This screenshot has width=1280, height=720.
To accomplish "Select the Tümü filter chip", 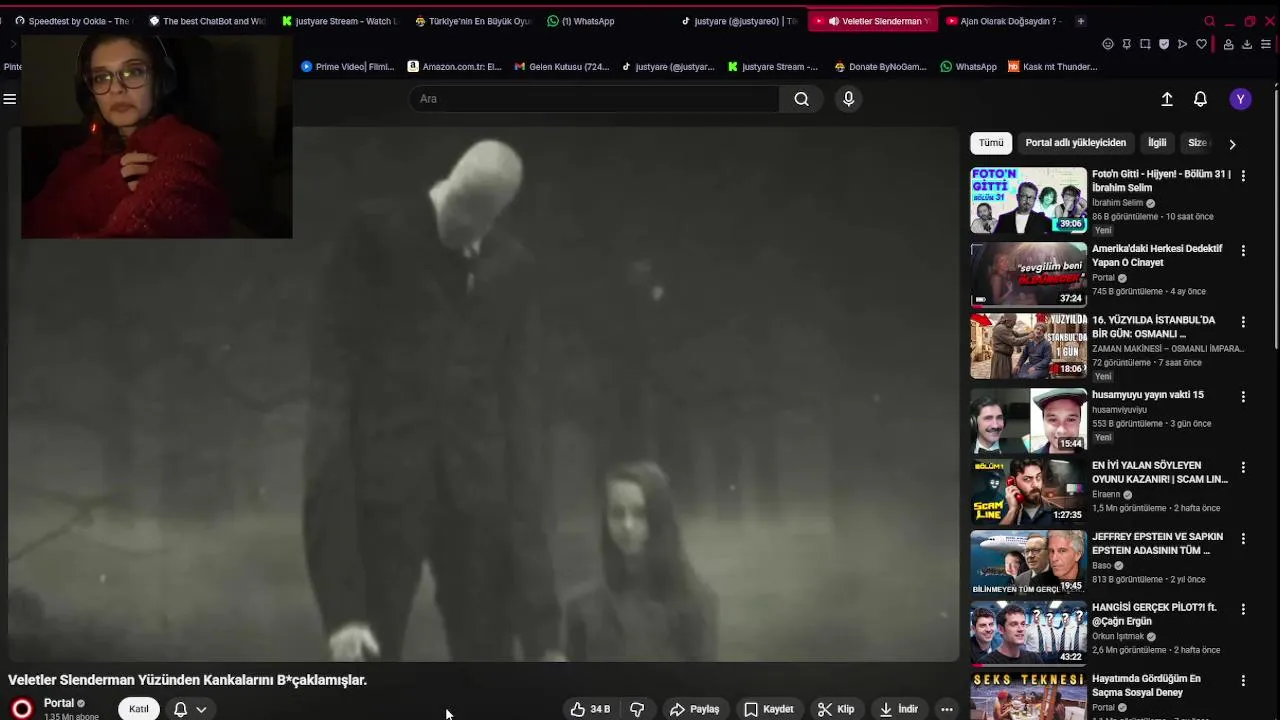I will click(x=991, y=143).
